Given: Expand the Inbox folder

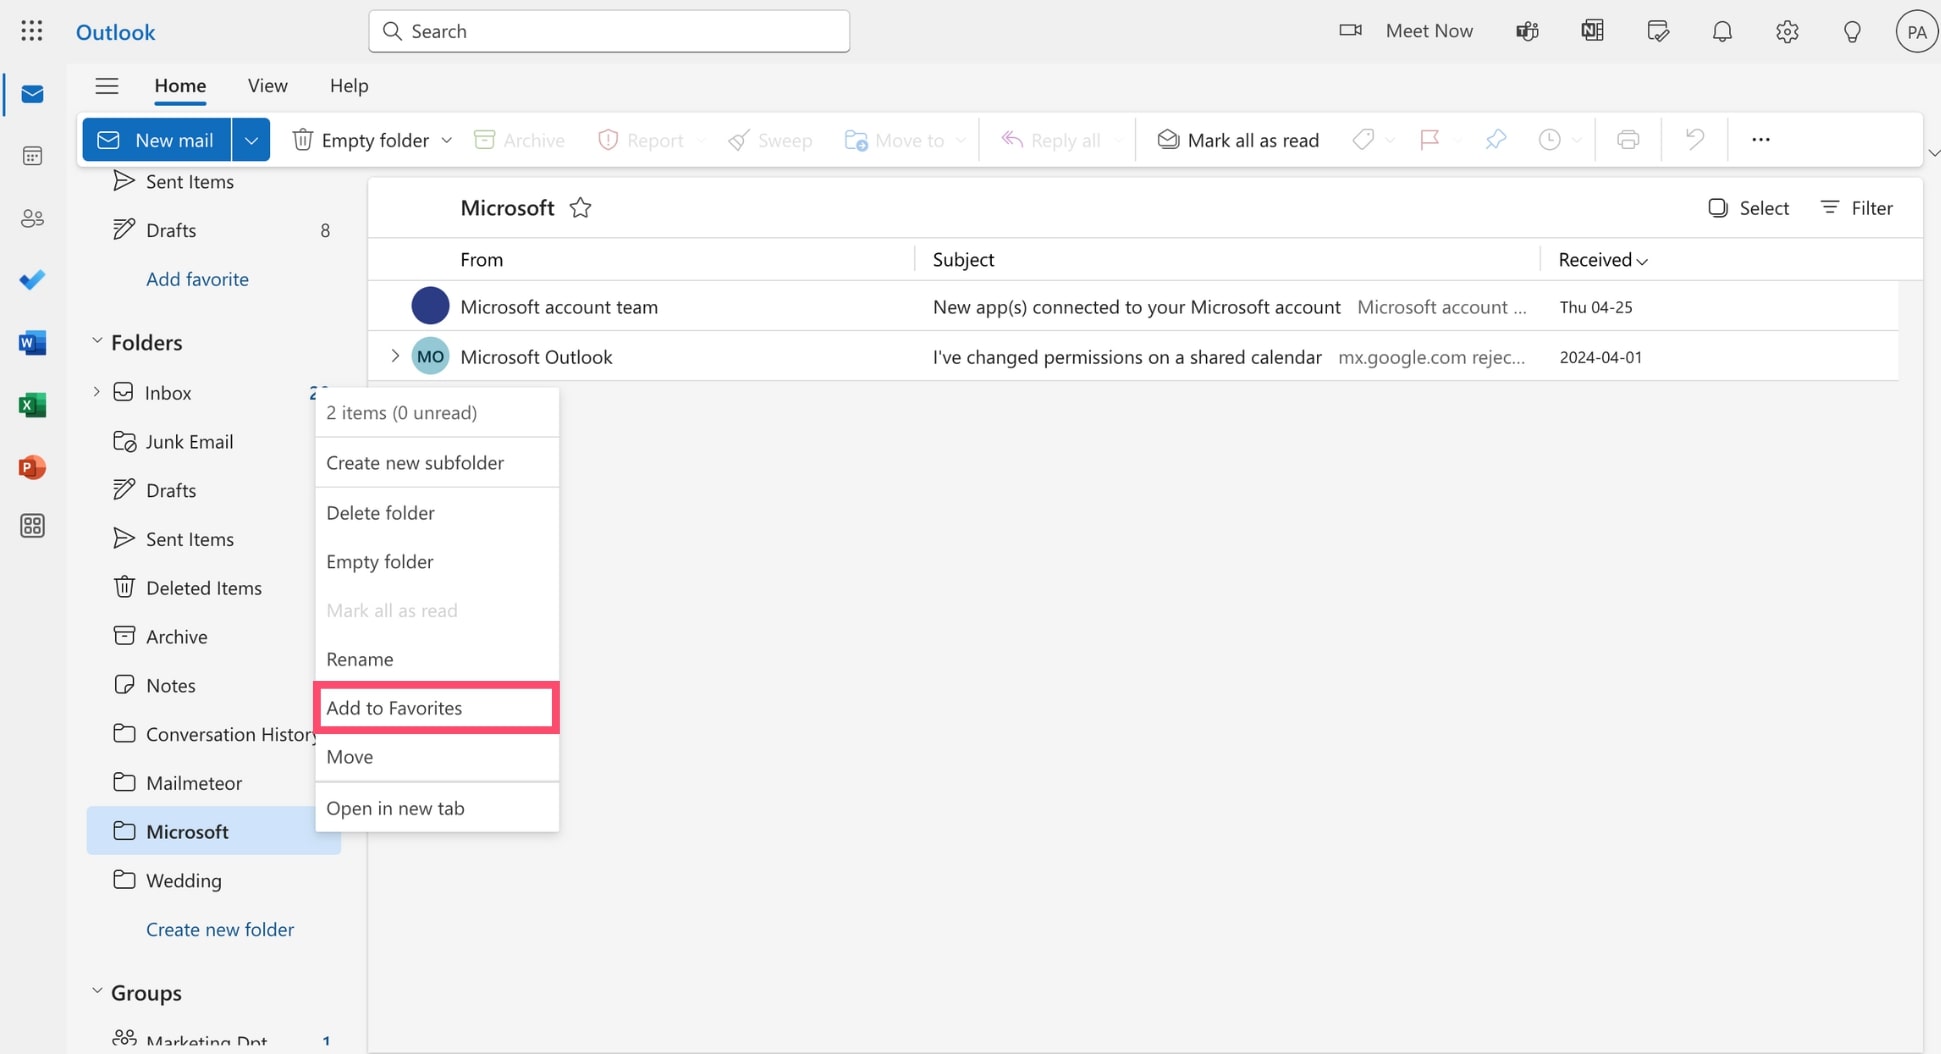Looking at the screenshot, I should (96, 392).
